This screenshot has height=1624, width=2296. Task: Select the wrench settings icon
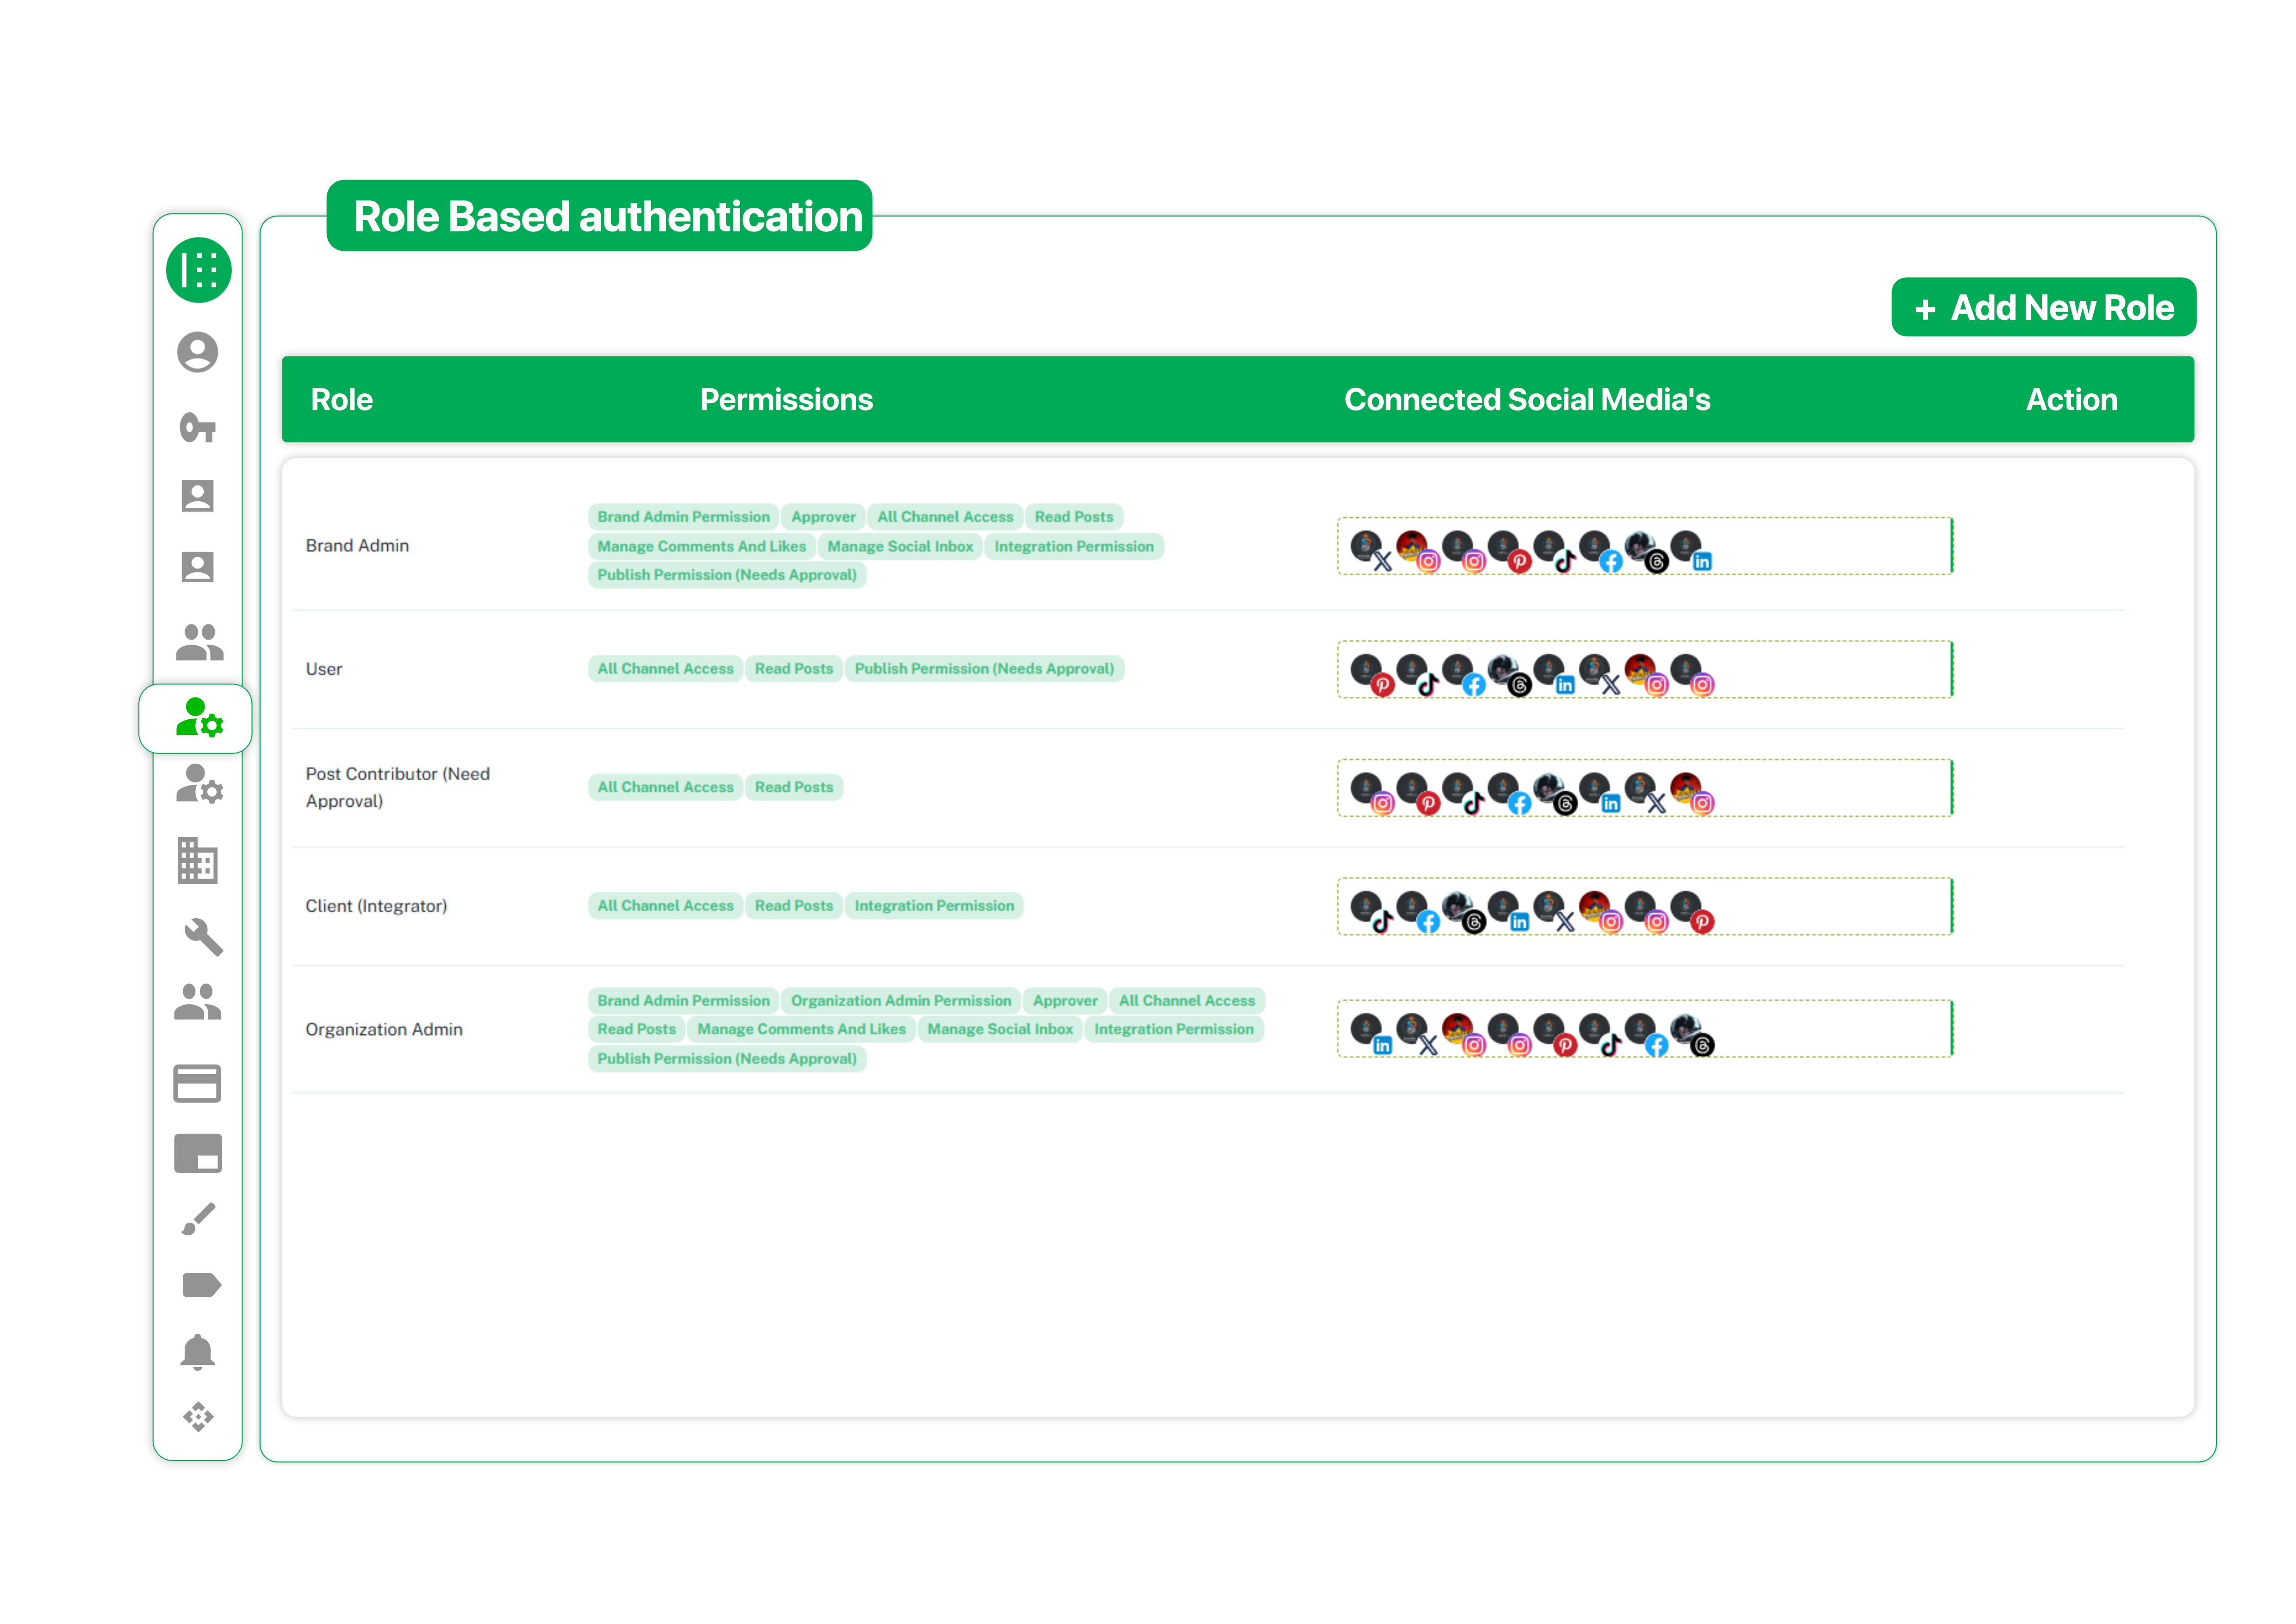click(199, 938)
